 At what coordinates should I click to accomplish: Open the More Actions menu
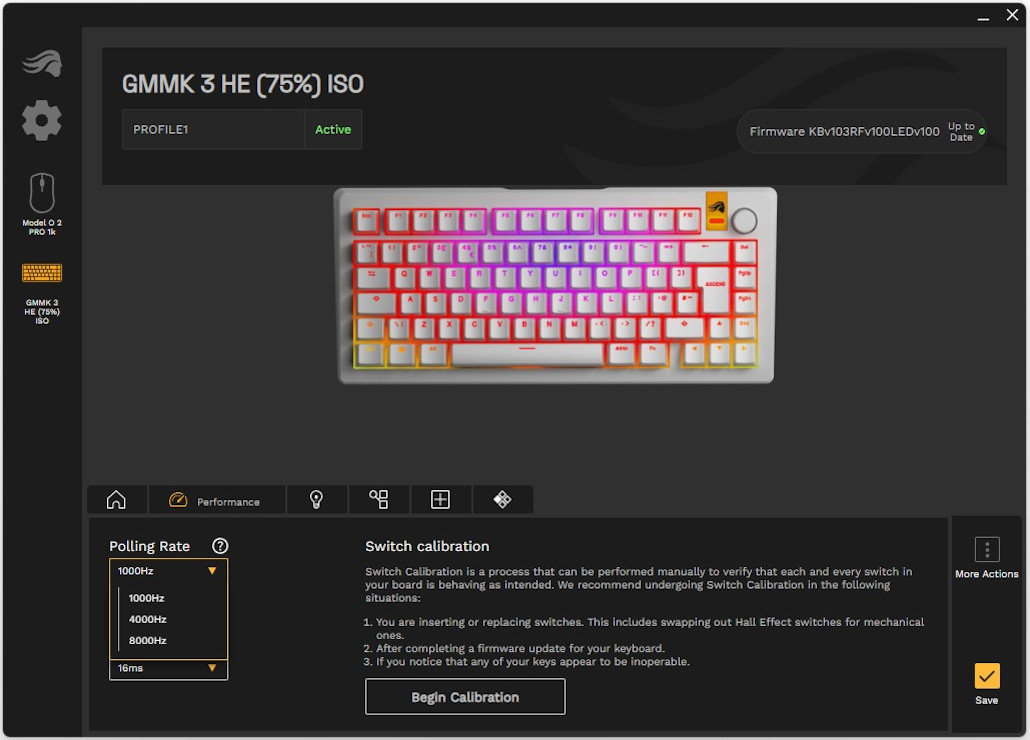point(987,557)
